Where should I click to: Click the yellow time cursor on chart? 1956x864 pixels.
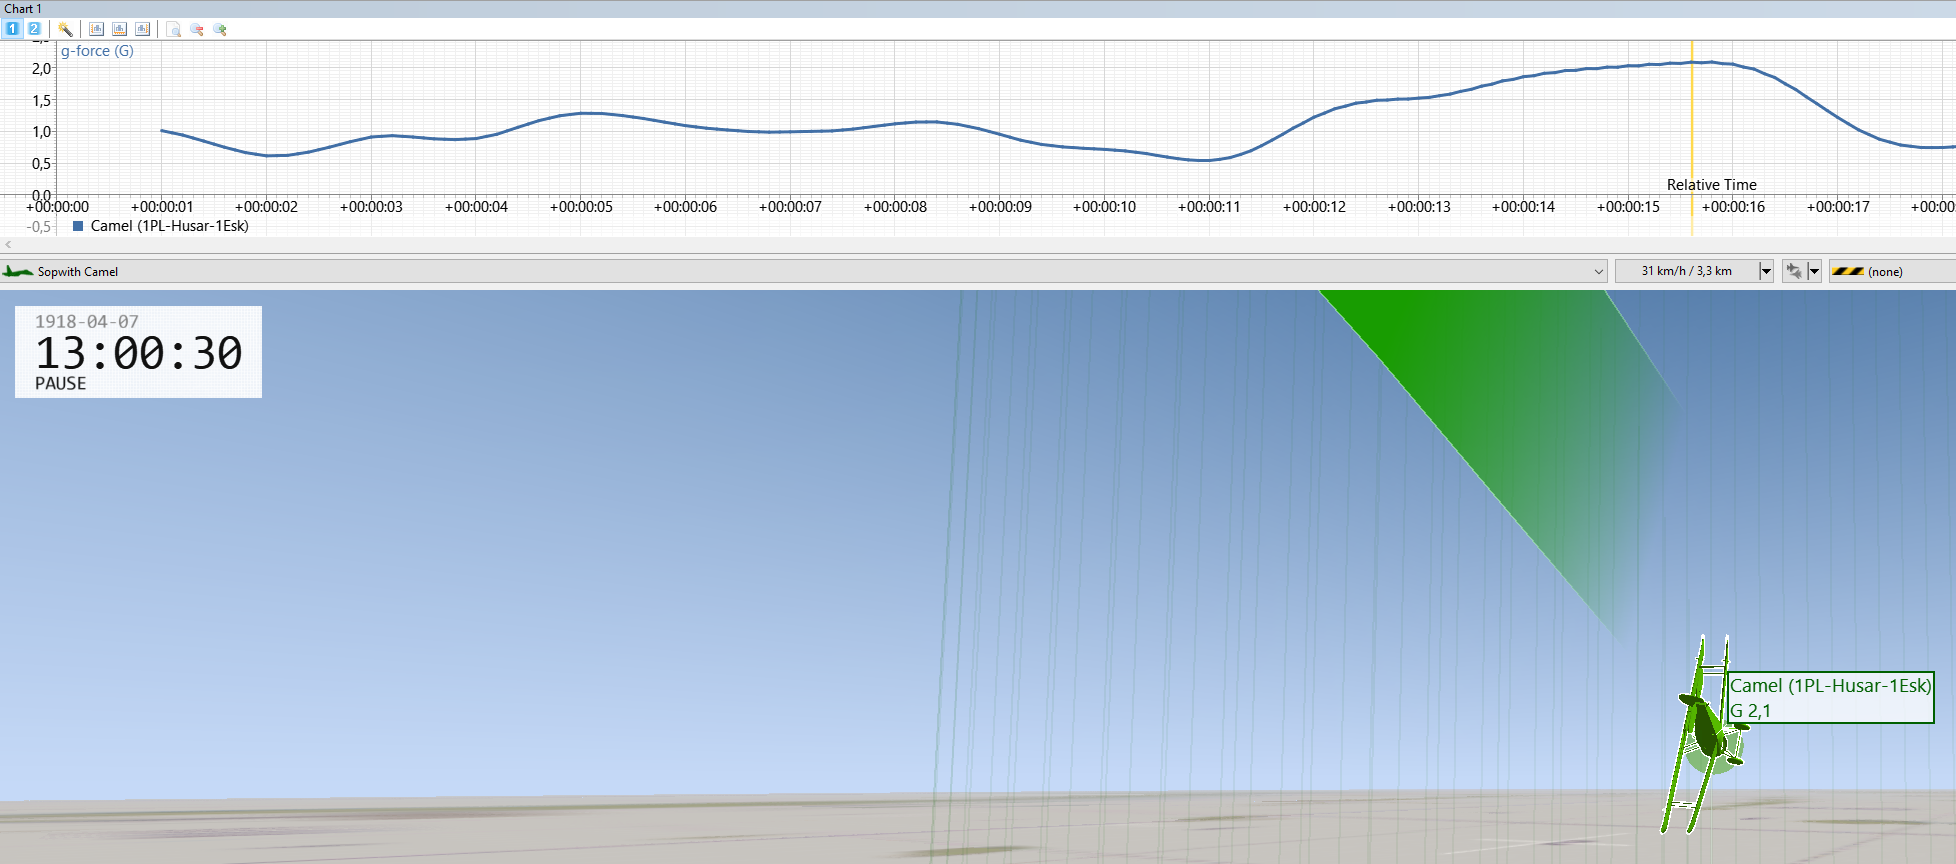(x=1692, y=120)
